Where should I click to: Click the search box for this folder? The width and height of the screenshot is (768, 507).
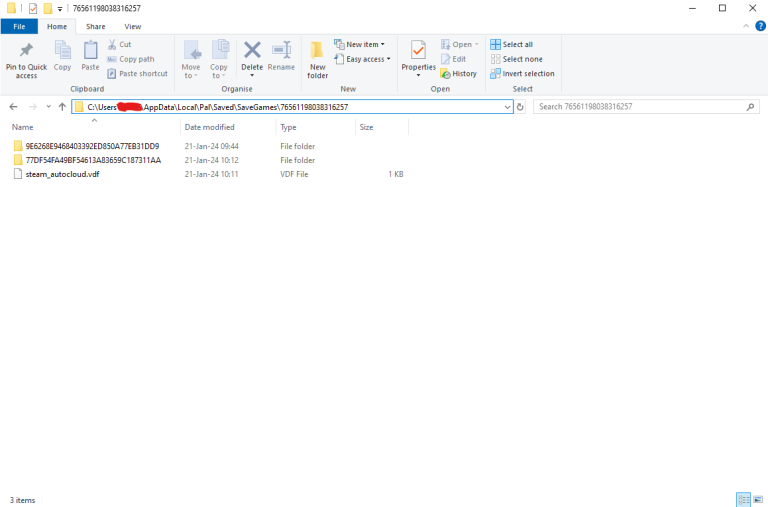[x=640, y=107]
